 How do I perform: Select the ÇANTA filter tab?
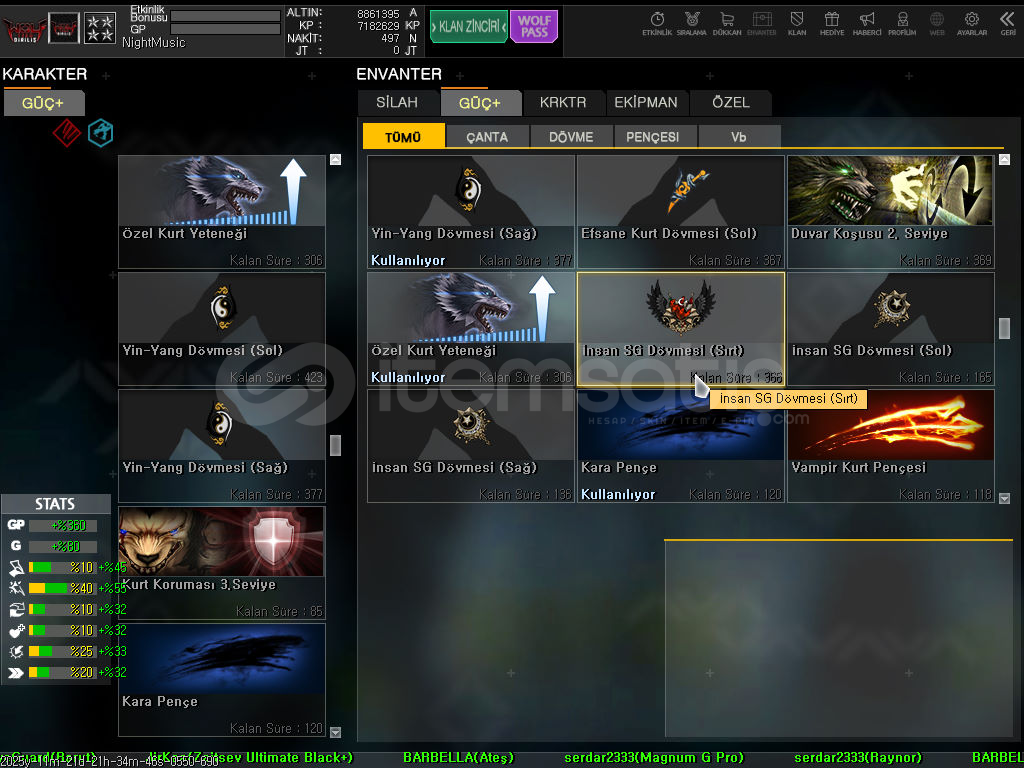point(487,136)
